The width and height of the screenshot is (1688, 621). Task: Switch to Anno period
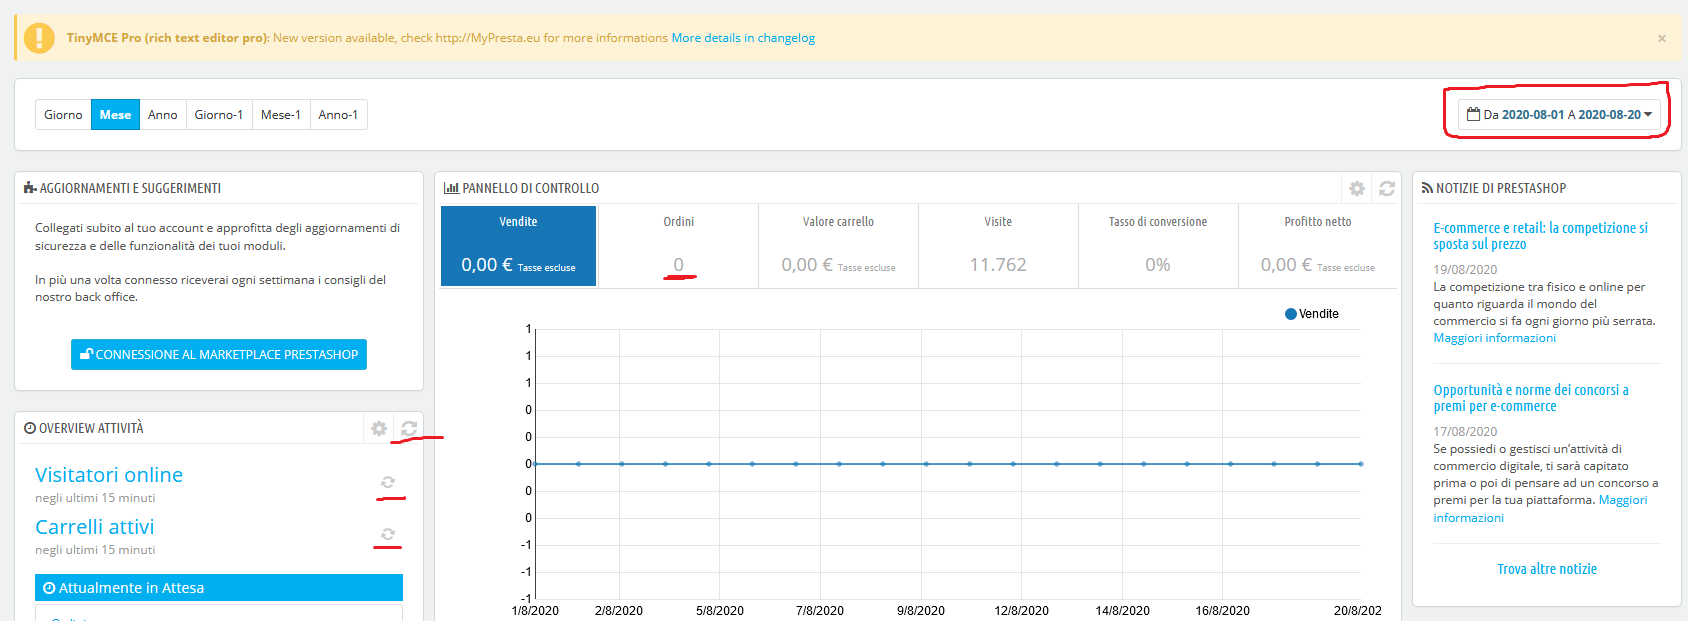(162, 115)
